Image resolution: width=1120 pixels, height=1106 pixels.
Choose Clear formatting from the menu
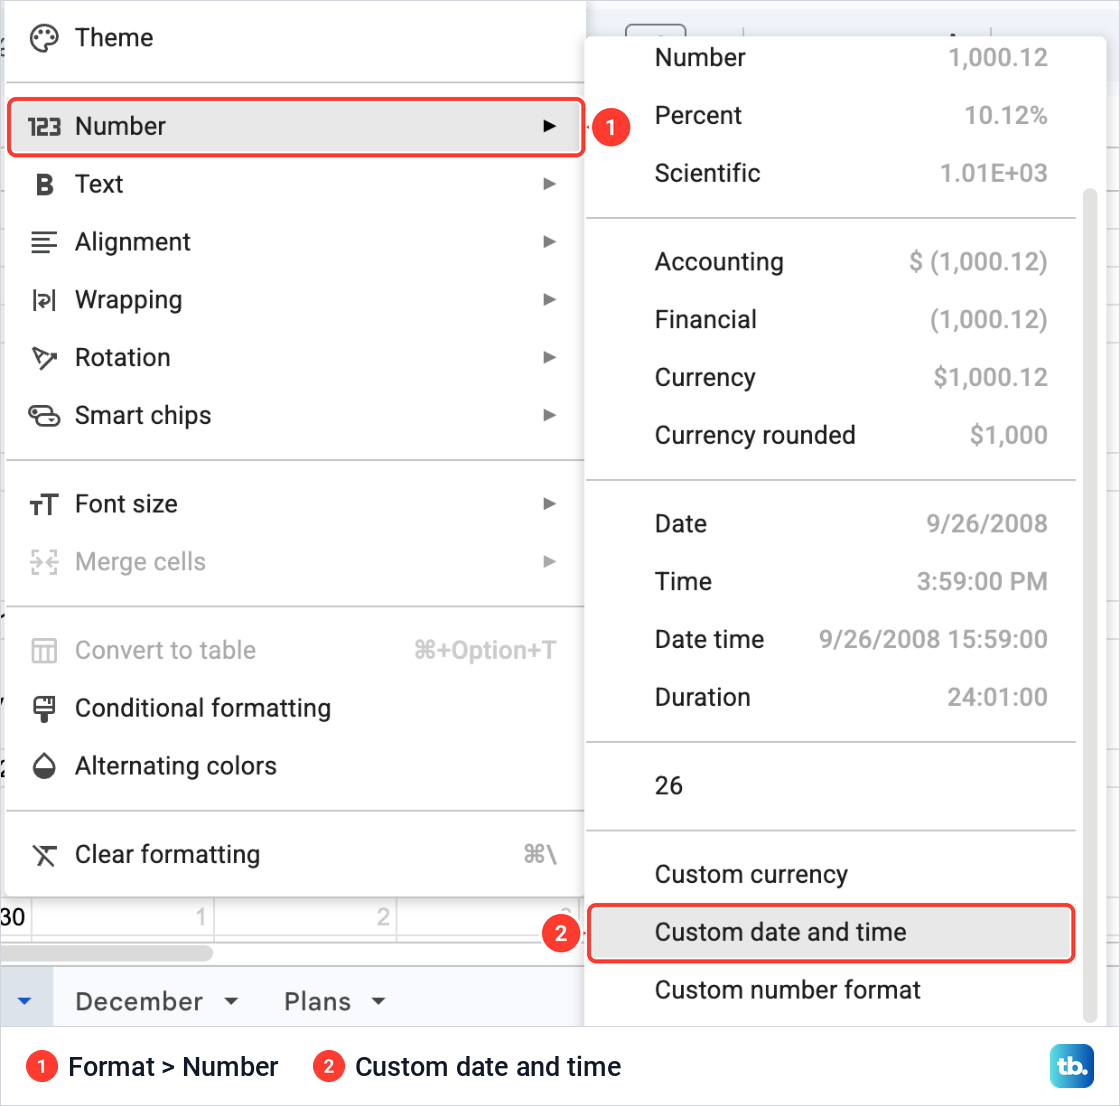coord(294,855)
